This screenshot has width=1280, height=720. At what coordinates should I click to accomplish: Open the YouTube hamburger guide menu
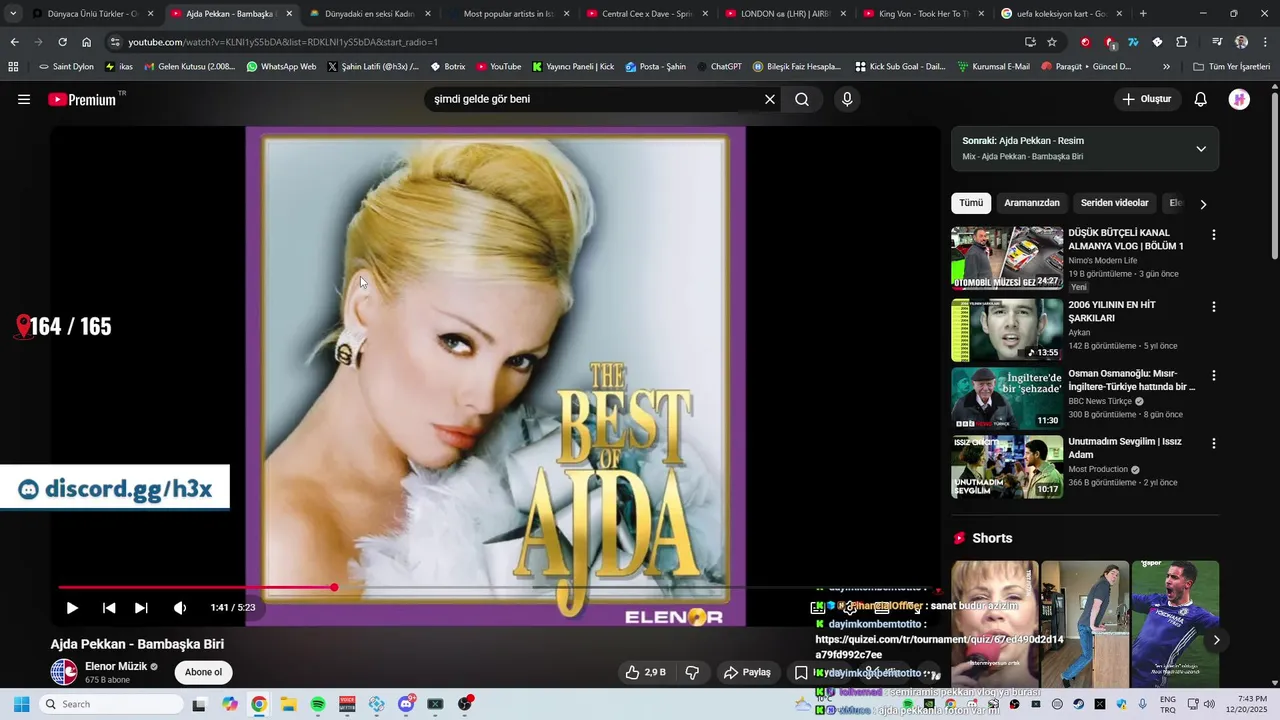[x=24, y=100]
